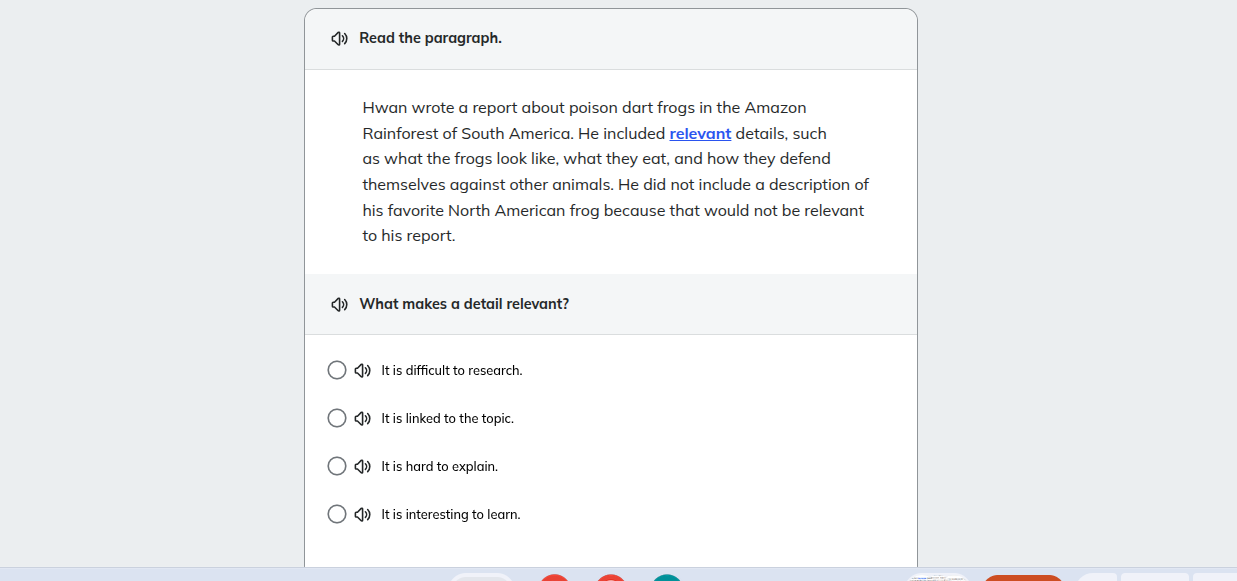Click the answer text "It is hard to explain."
The width and height of the screenshot is (1237, 581).
click(x=439, y=467)
